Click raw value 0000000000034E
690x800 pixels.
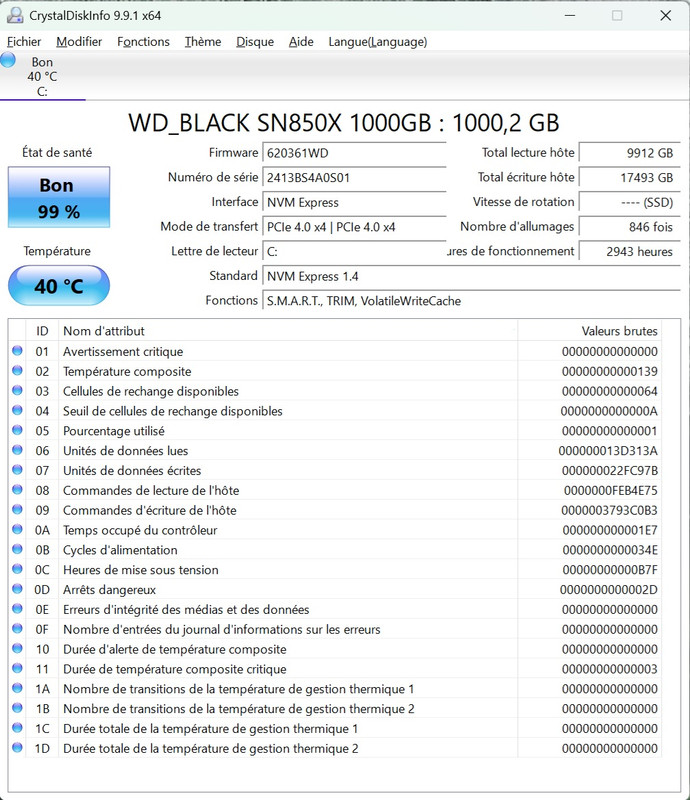pyautogui.click(x=610, y=550)
